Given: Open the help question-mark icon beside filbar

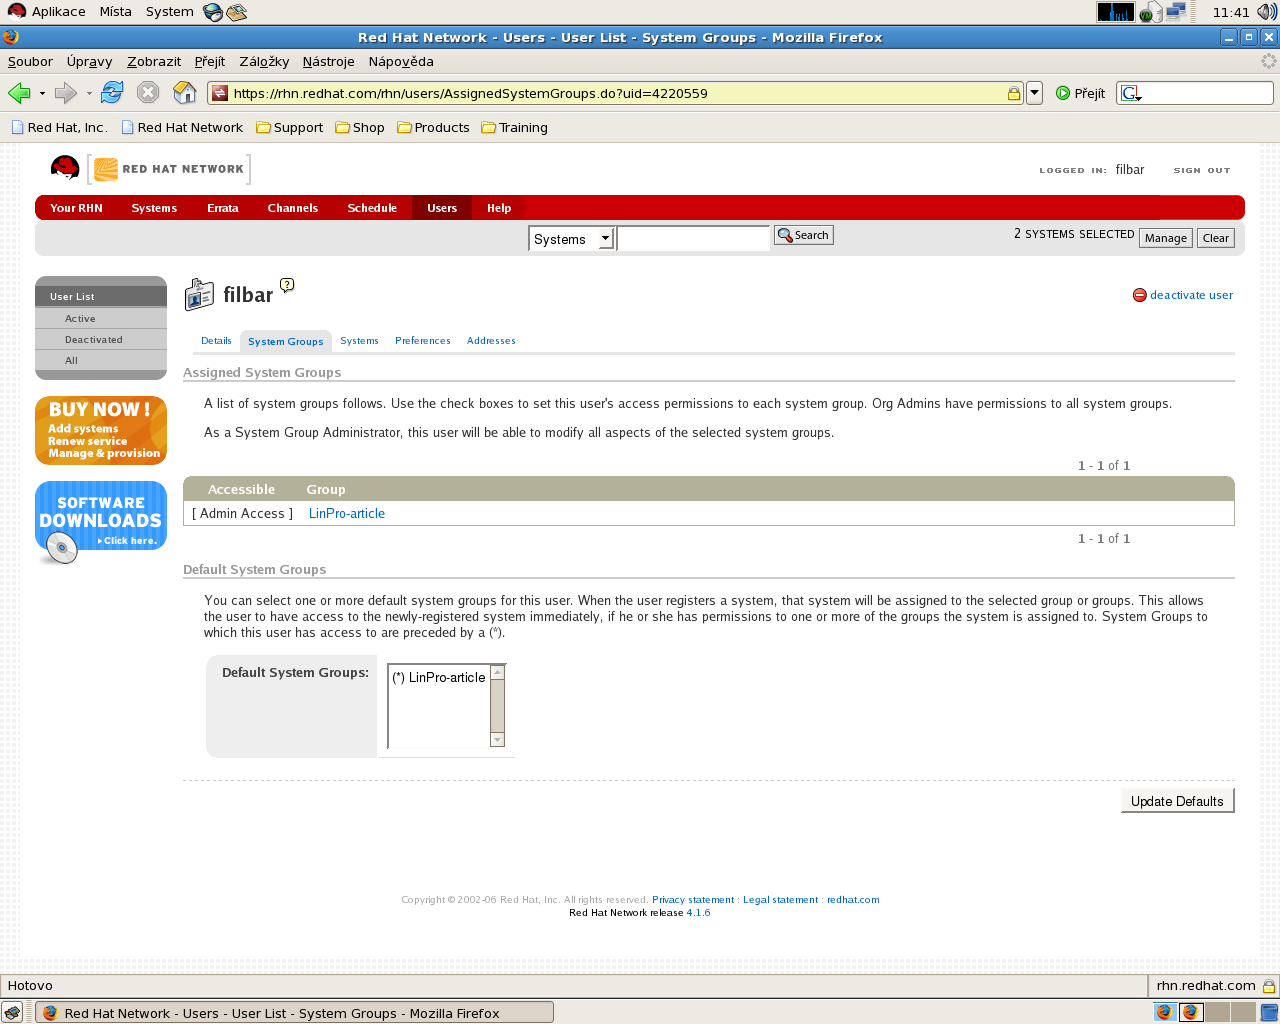Looking at the screenshot, I should tap(287, 285).
